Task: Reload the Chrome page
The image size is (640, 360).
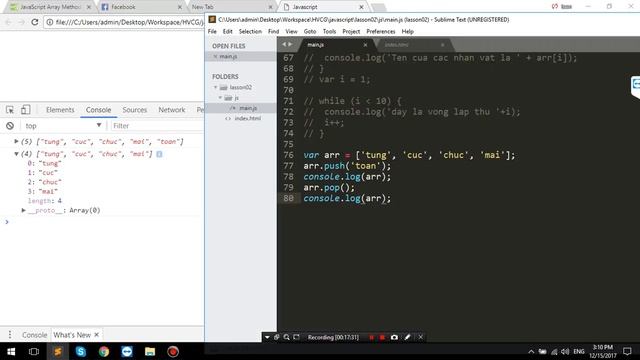Action: (35, 22)
